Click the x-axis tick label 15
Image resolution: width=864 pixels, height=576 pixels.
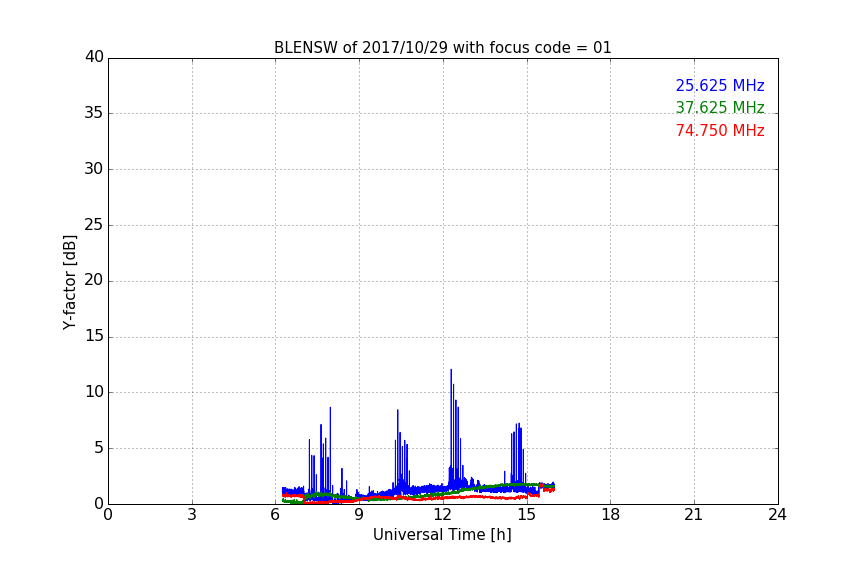[527, 515]
